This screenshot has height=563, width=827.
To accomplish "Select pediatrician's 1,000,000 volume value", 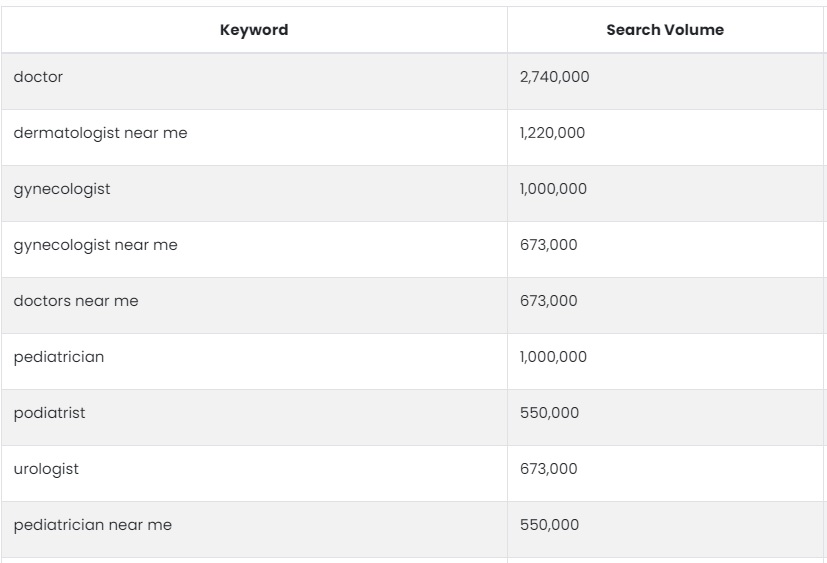I will coord(553,357).
